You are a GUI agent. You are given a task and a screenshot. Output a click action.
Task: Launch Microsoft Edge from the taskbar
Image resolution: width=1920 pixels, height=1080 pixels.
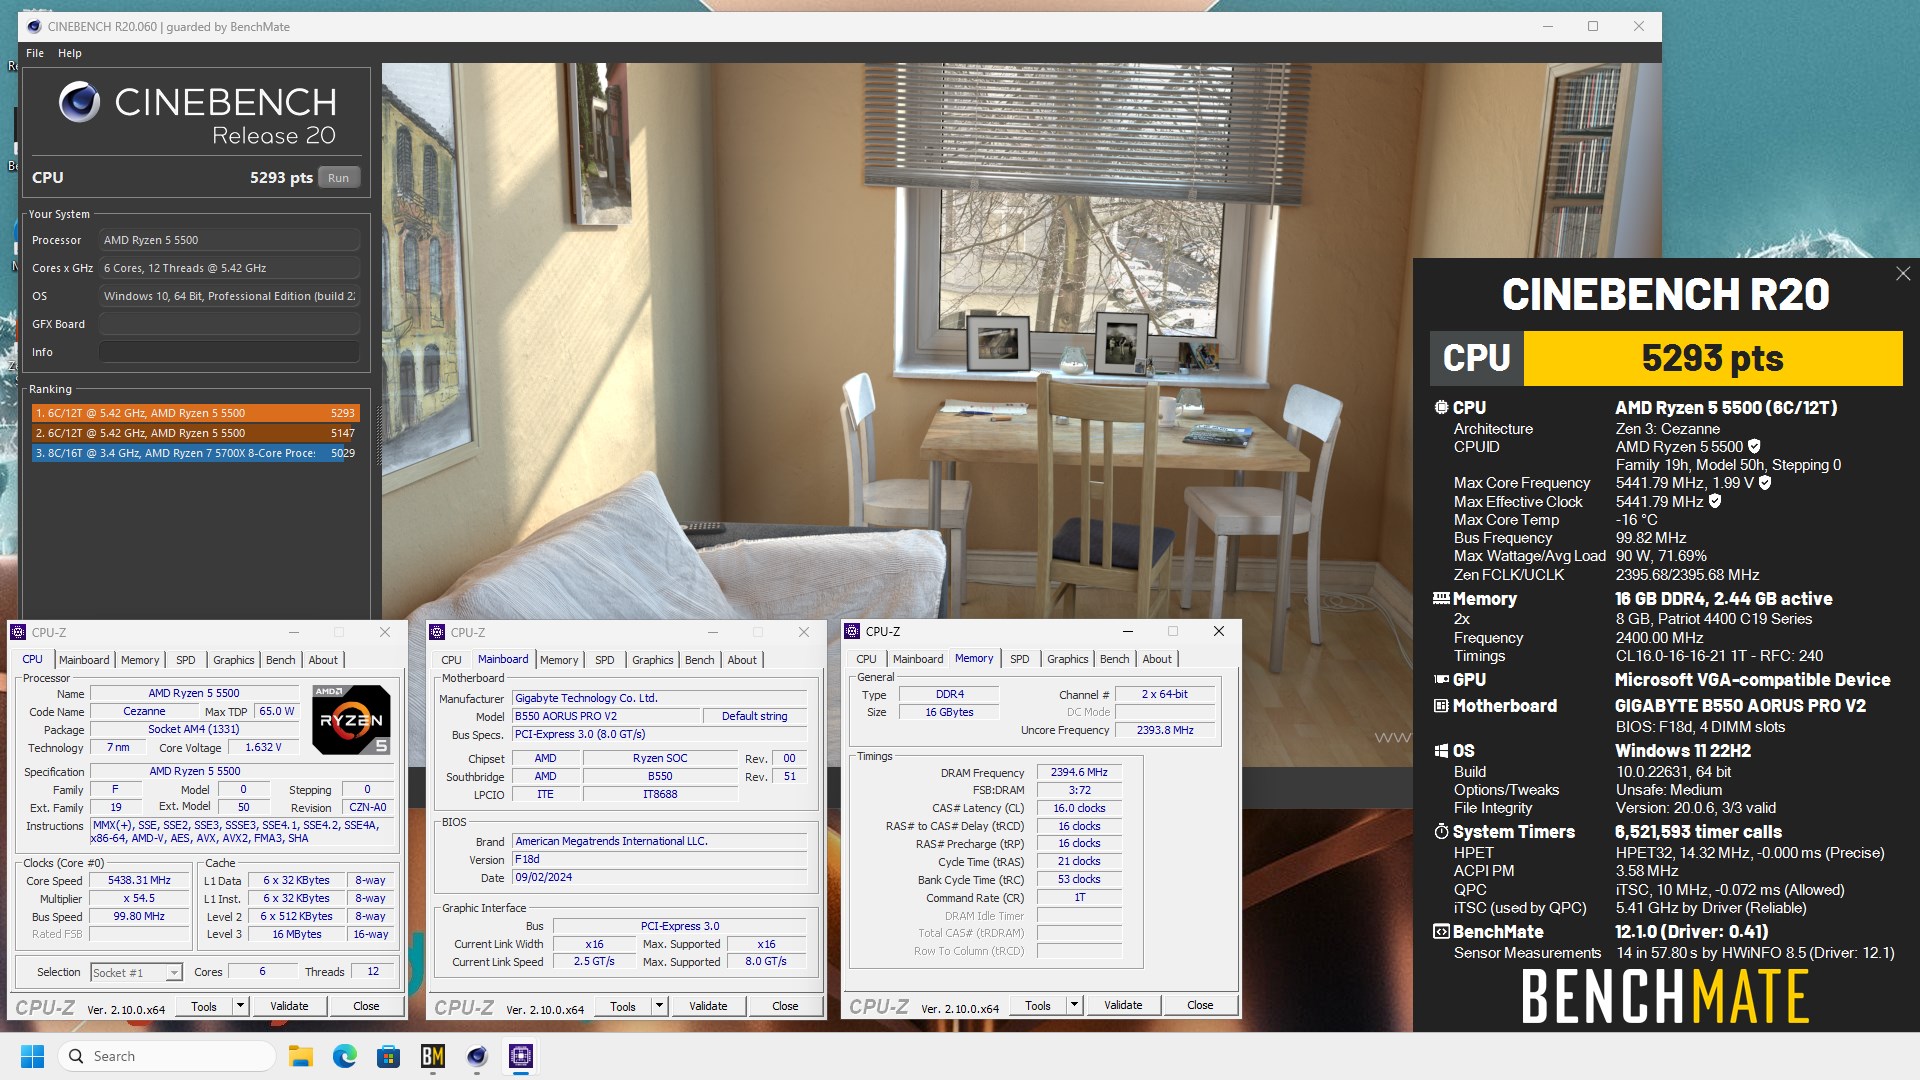pos(345,1056)
